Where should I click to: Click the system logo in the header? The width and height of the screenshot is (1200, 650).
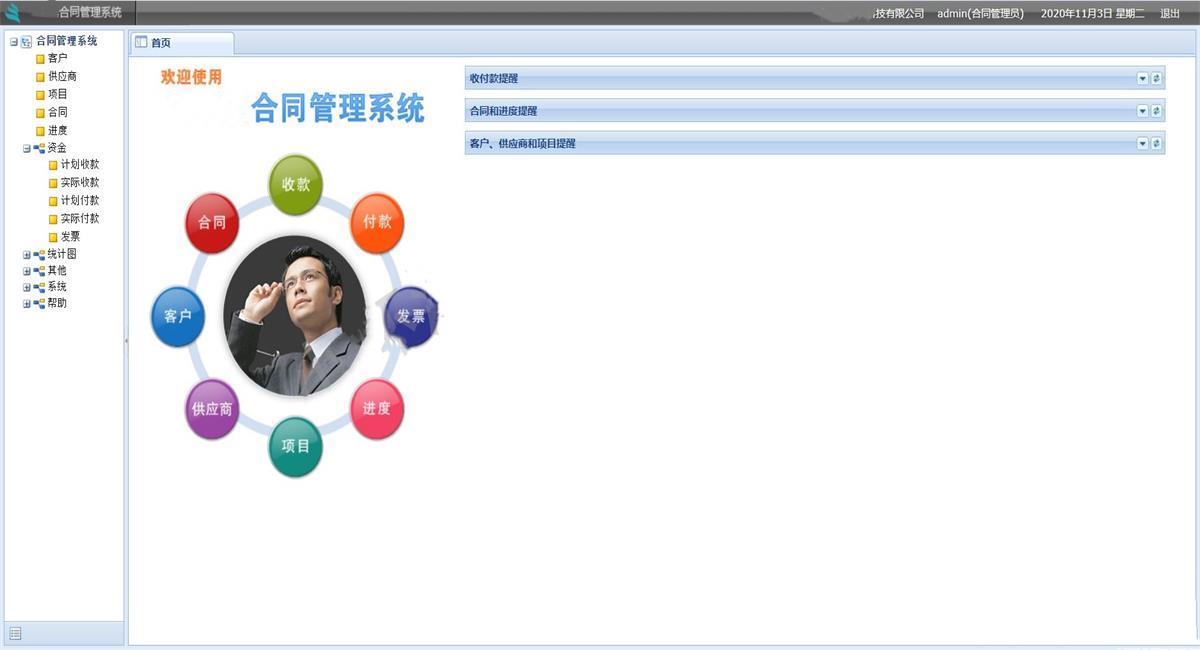coord(13,13)
